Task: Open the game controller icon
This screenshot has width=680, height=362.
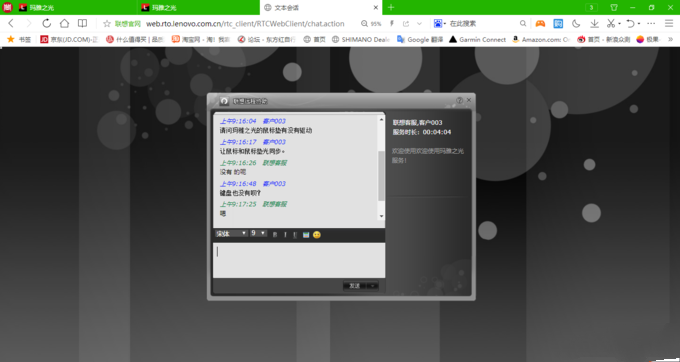Action: 540,23
